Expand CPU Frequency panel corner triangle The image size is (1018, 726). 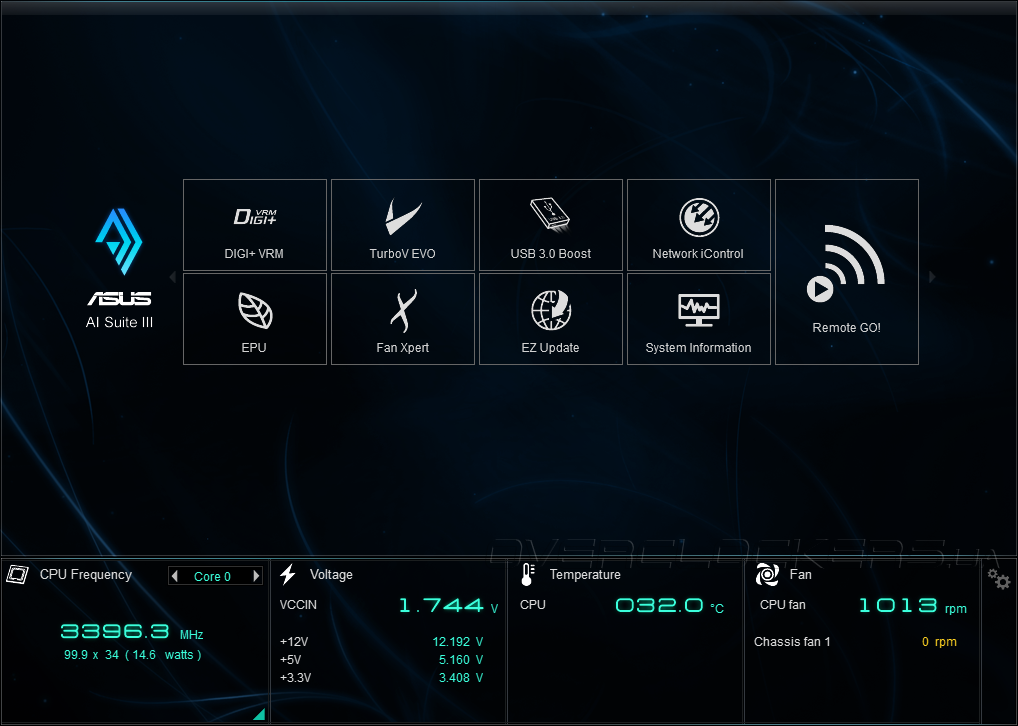click(x=259, y=714)
